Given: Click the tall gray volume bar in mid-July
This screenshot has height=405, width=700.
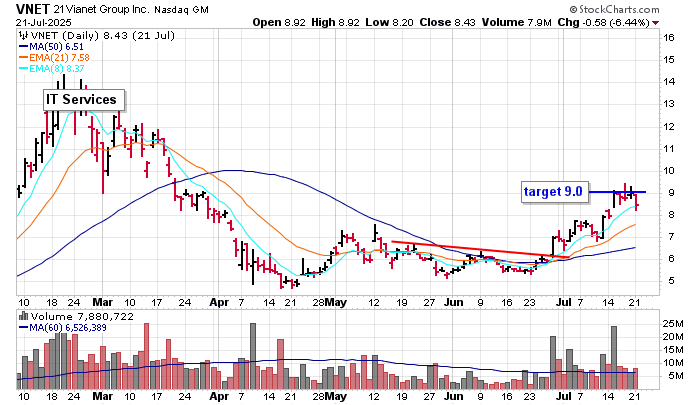Looking at the screenshot, I should pos(614,358).
